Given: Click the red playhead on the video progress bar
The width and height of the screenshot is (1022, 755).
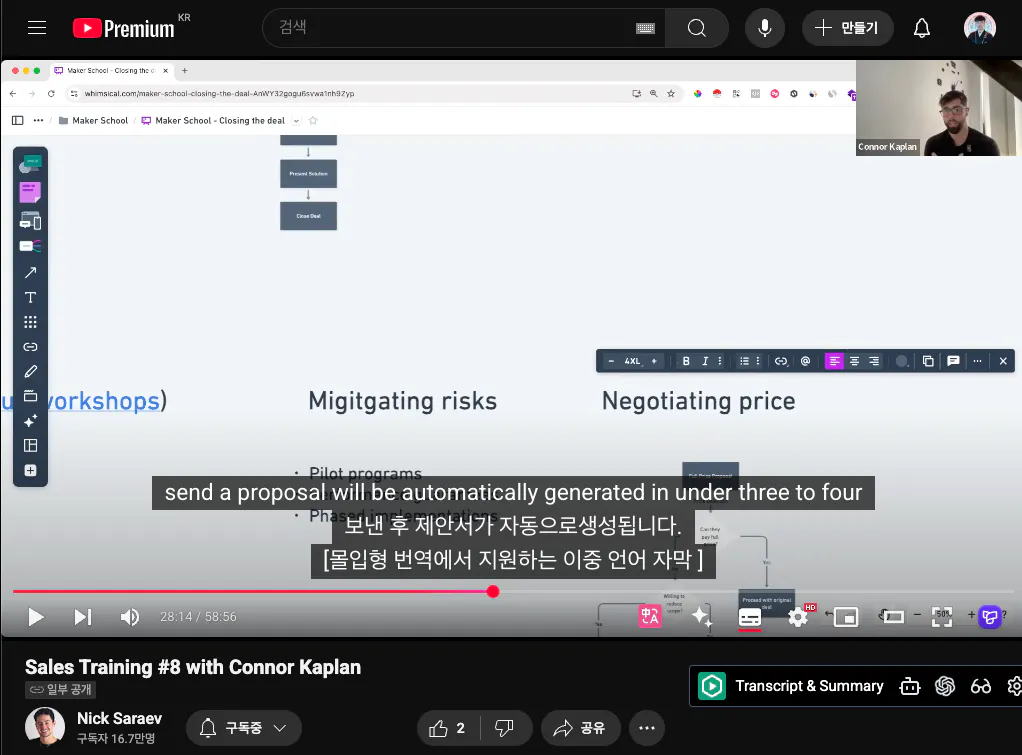Looking at the screenshot, I should tap(492, 591).
